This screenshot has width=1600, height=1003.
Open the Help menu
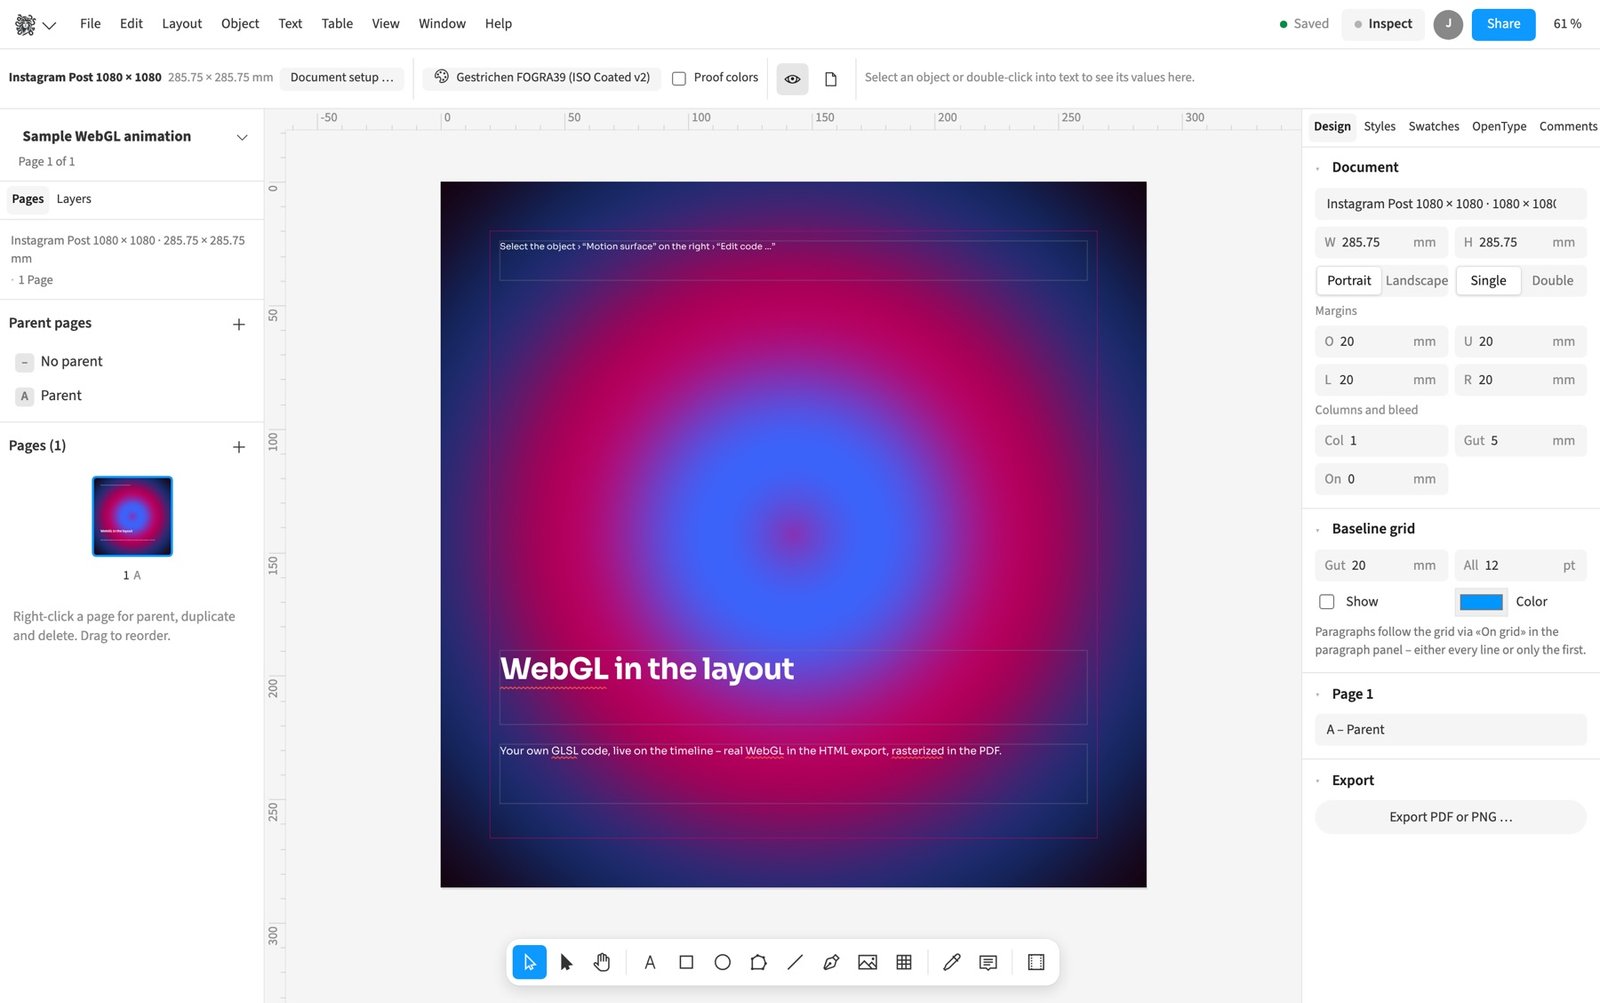(498, 24)
